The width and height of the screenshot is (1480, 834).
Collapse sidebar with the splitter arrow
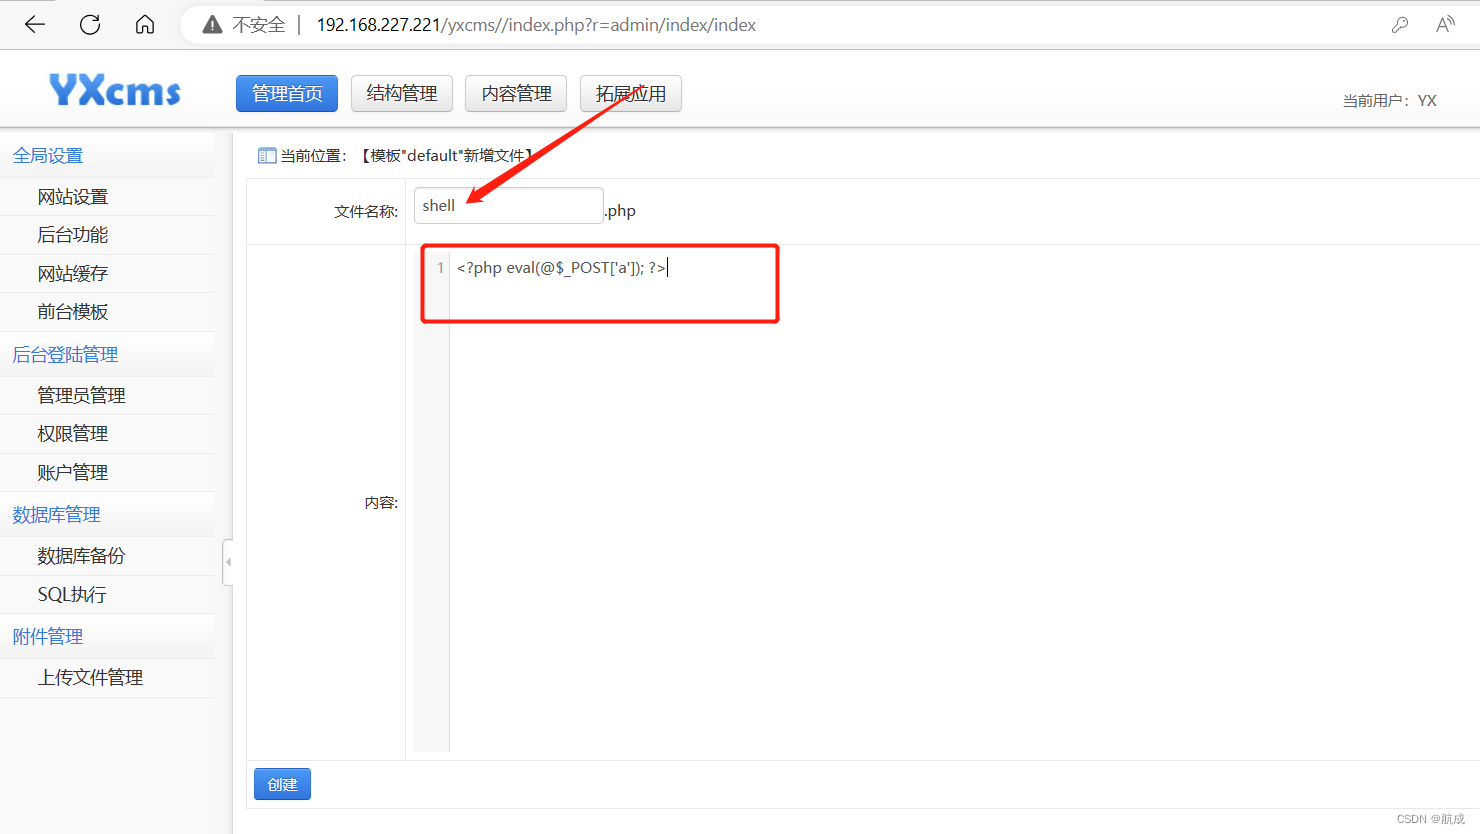click(x=228, y=562)
